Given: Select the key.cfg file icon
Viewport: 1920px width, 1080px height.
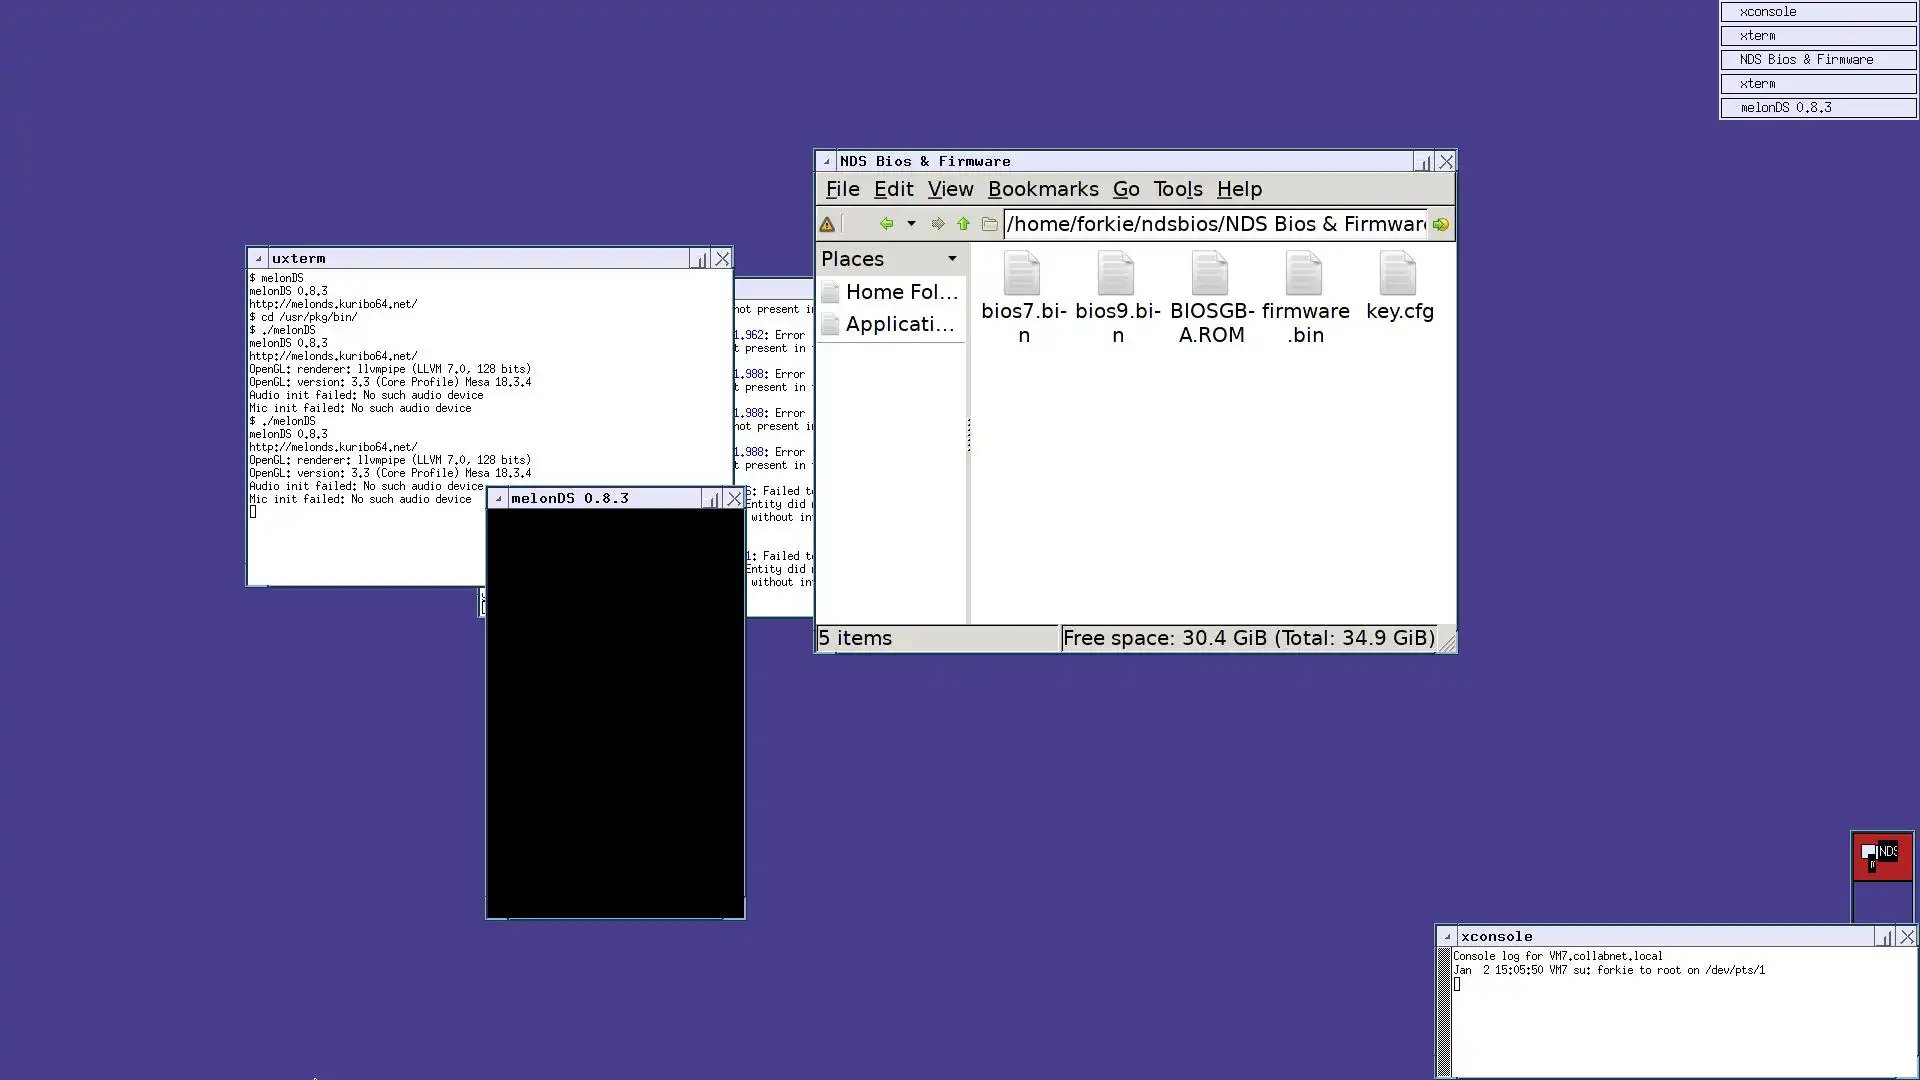Looking at the screenshot, I should click(1398, 275).
